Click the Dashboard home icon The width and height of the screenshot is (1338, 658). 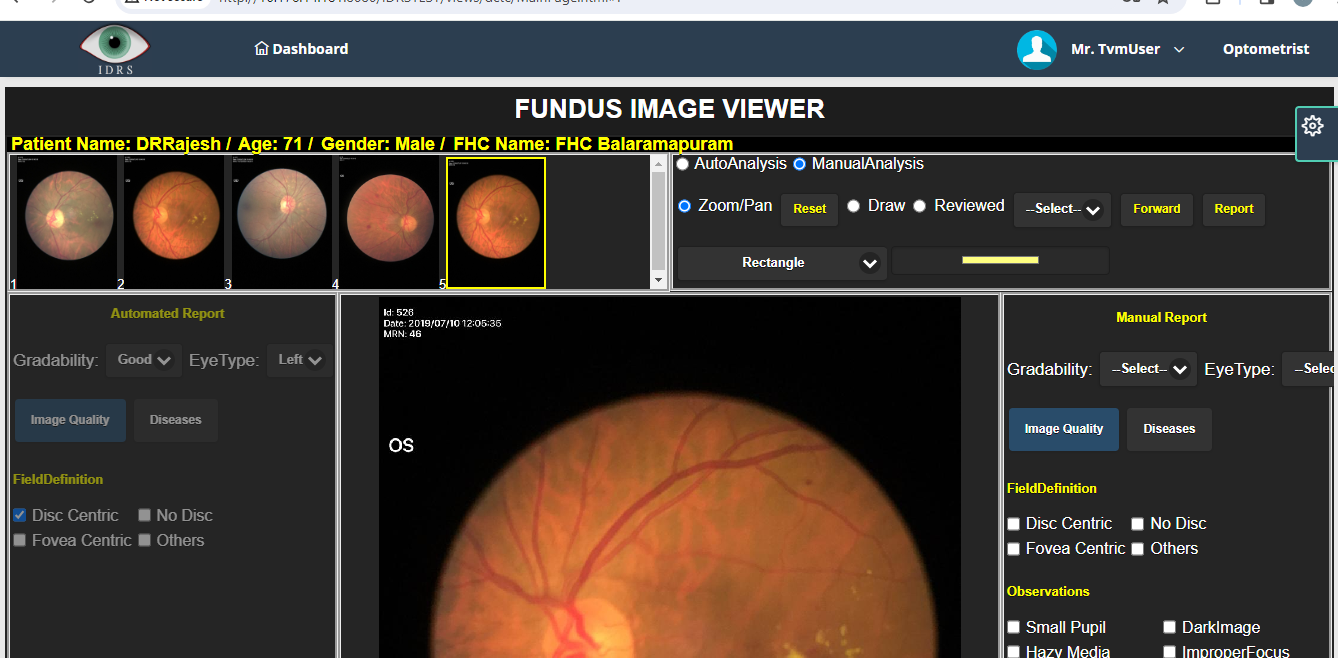tap(262, 48)
